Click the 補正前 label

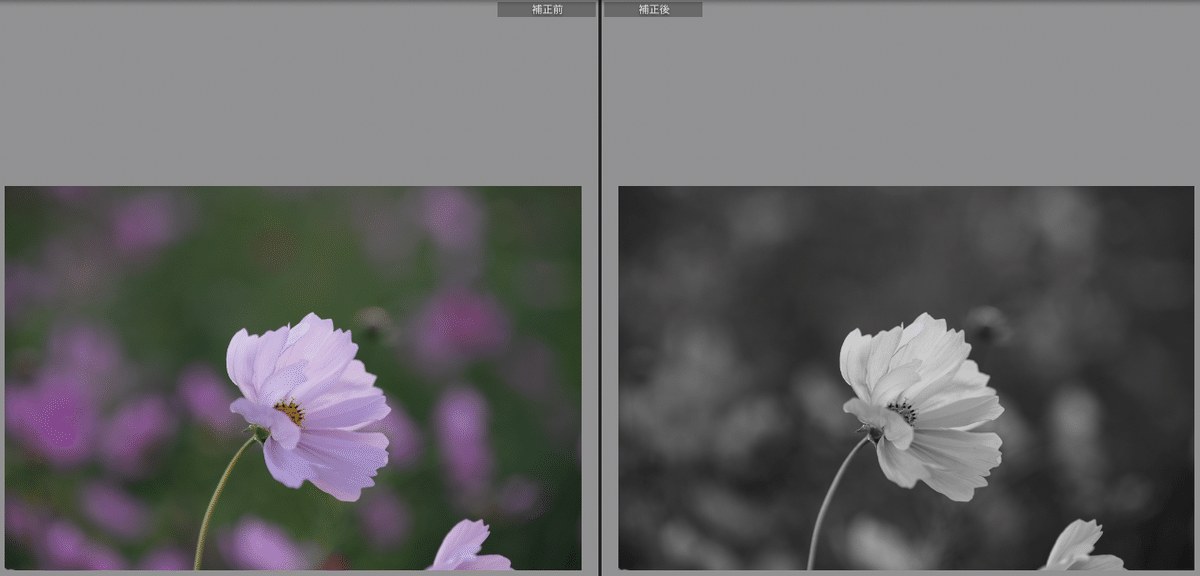tap(546, 9)
